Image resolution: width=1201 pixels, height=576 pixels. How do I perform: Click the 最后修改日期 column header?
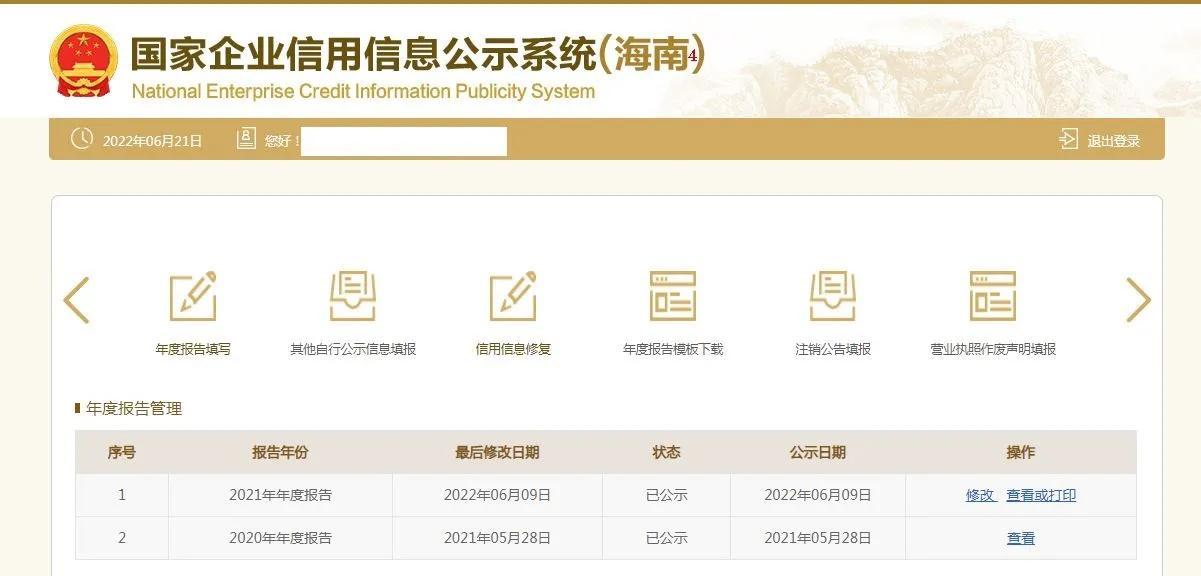(x=497, y=452)
